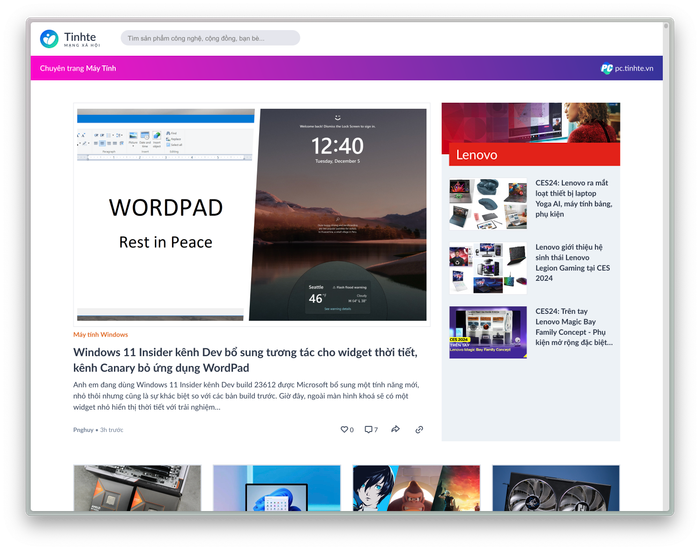Open the graphics card fans thumbnail
700x550 pixels.
[x=556, y=488]
